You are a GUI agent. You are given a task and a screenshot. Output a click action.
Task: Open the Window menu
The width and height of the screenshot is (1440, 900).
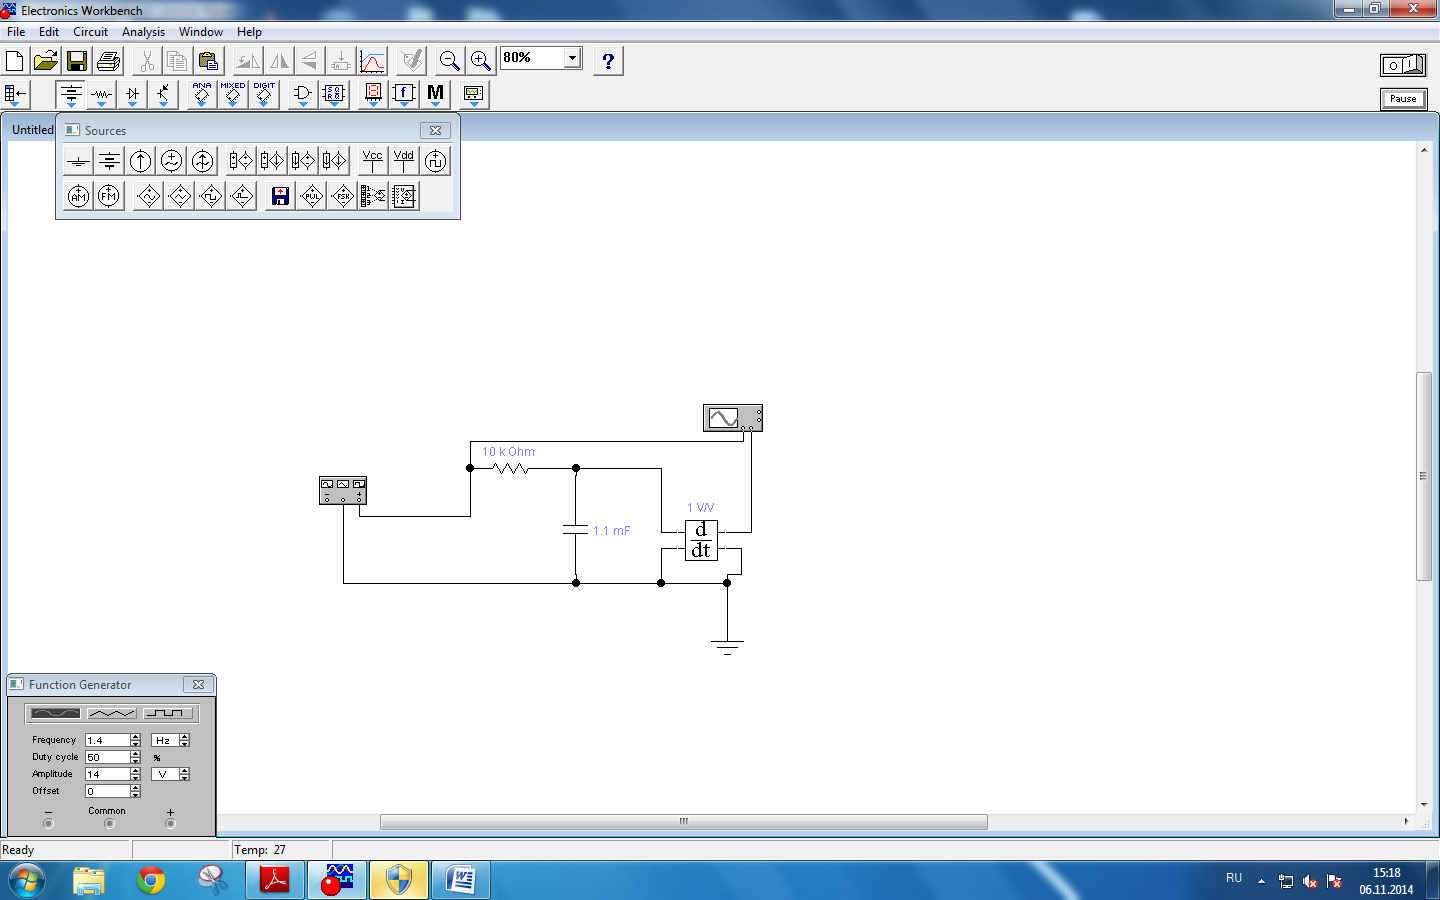tap(201, 32)
